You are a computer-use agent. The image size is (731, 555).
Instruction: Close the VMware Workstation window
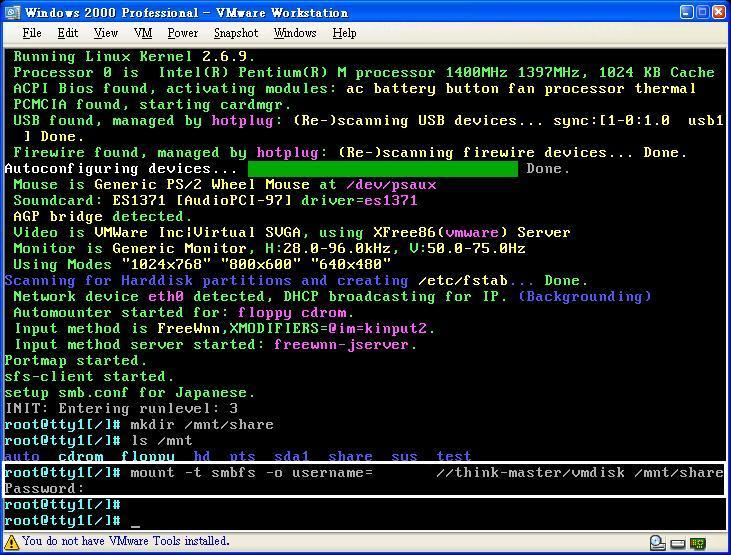coord(719,12)
